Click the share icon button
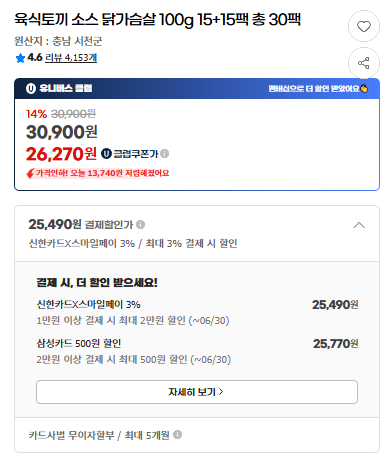The width and height of the screenshot is (392, 461). coord(364,63)
